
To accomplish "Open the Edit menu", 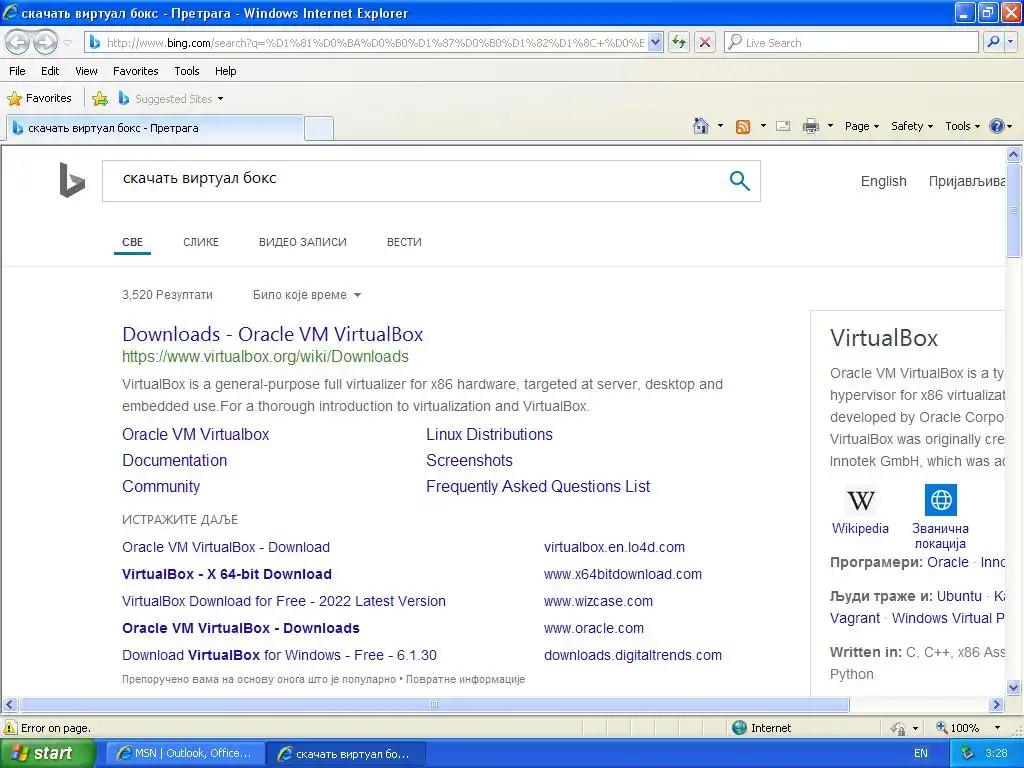I will pos(50,71).
